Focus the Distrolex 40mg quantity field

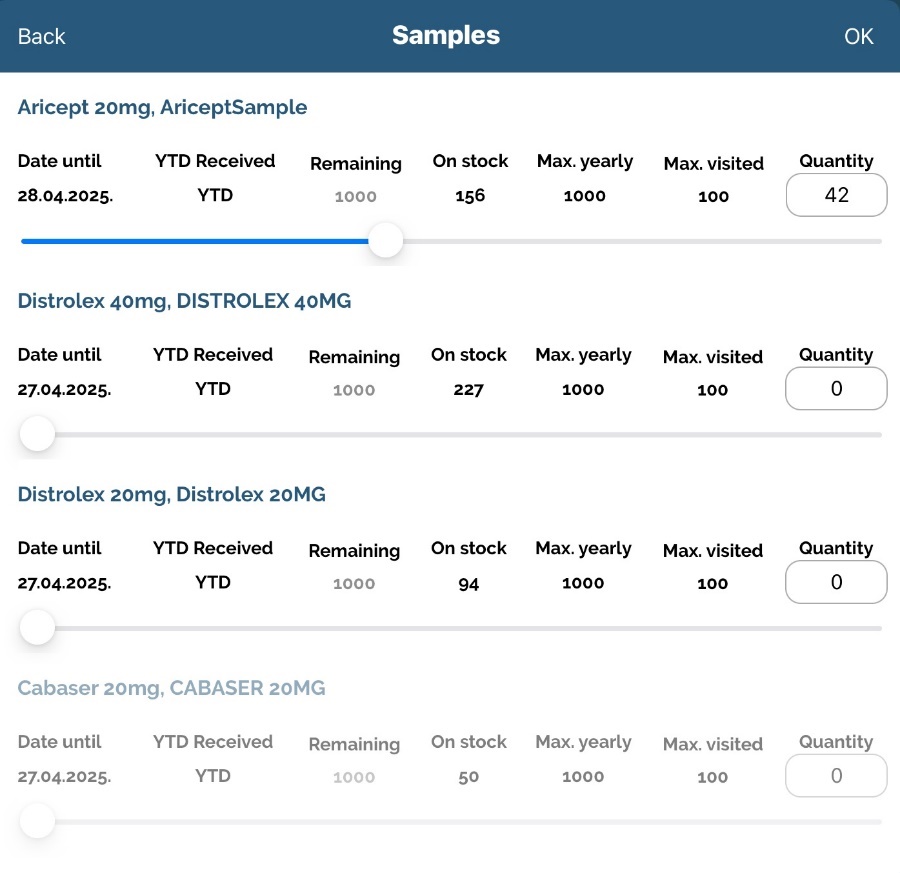836,389
